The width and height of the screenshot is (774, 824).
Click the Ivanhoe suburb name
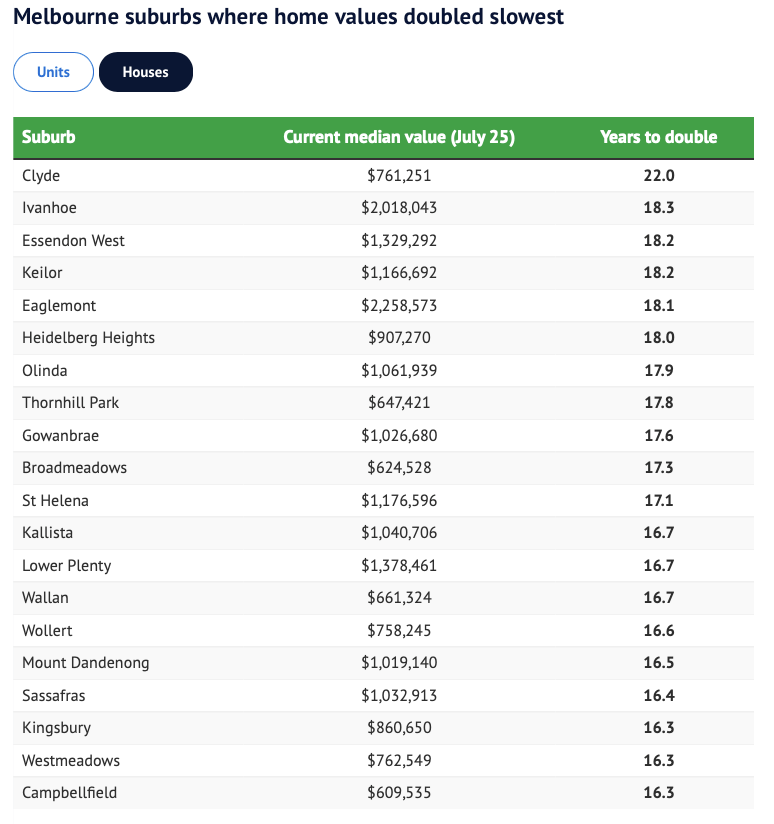point(49,208)
